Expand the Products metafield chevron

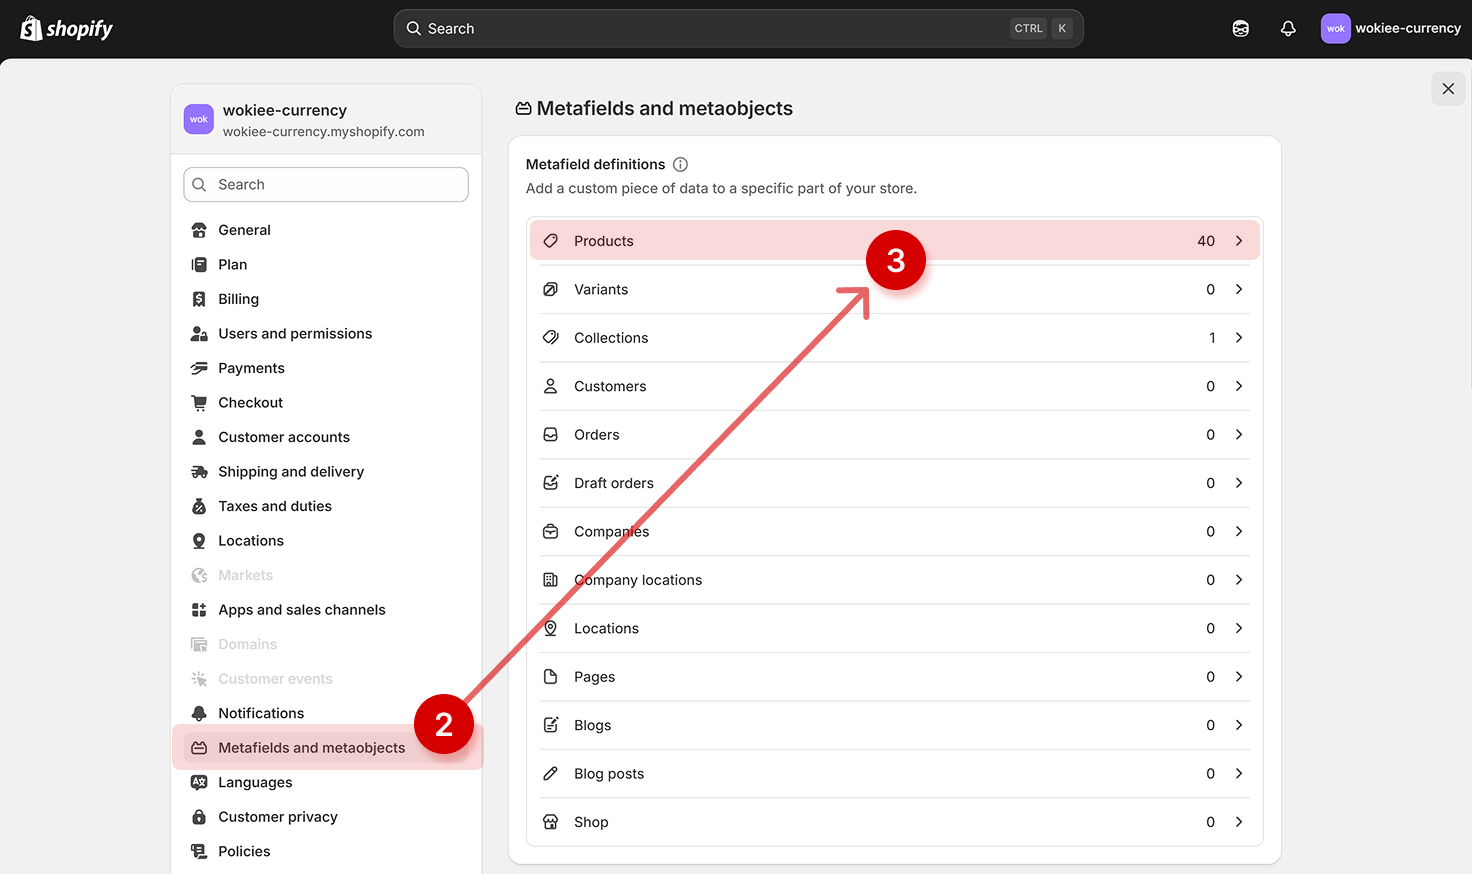coord(1239,241)
